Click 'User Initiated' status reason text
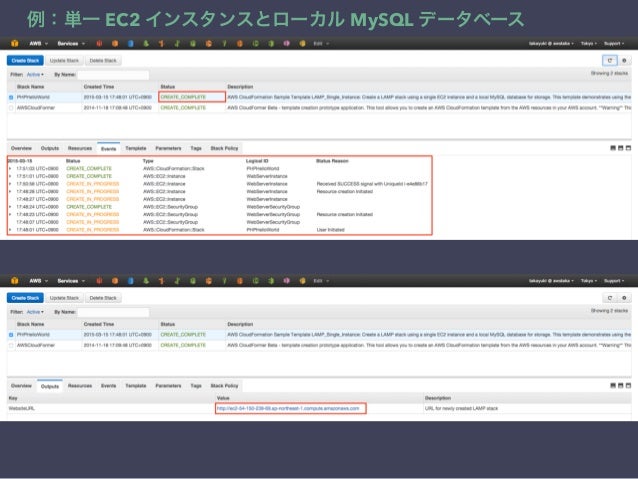Screen dimensions: 638x479 coord(330,230)
